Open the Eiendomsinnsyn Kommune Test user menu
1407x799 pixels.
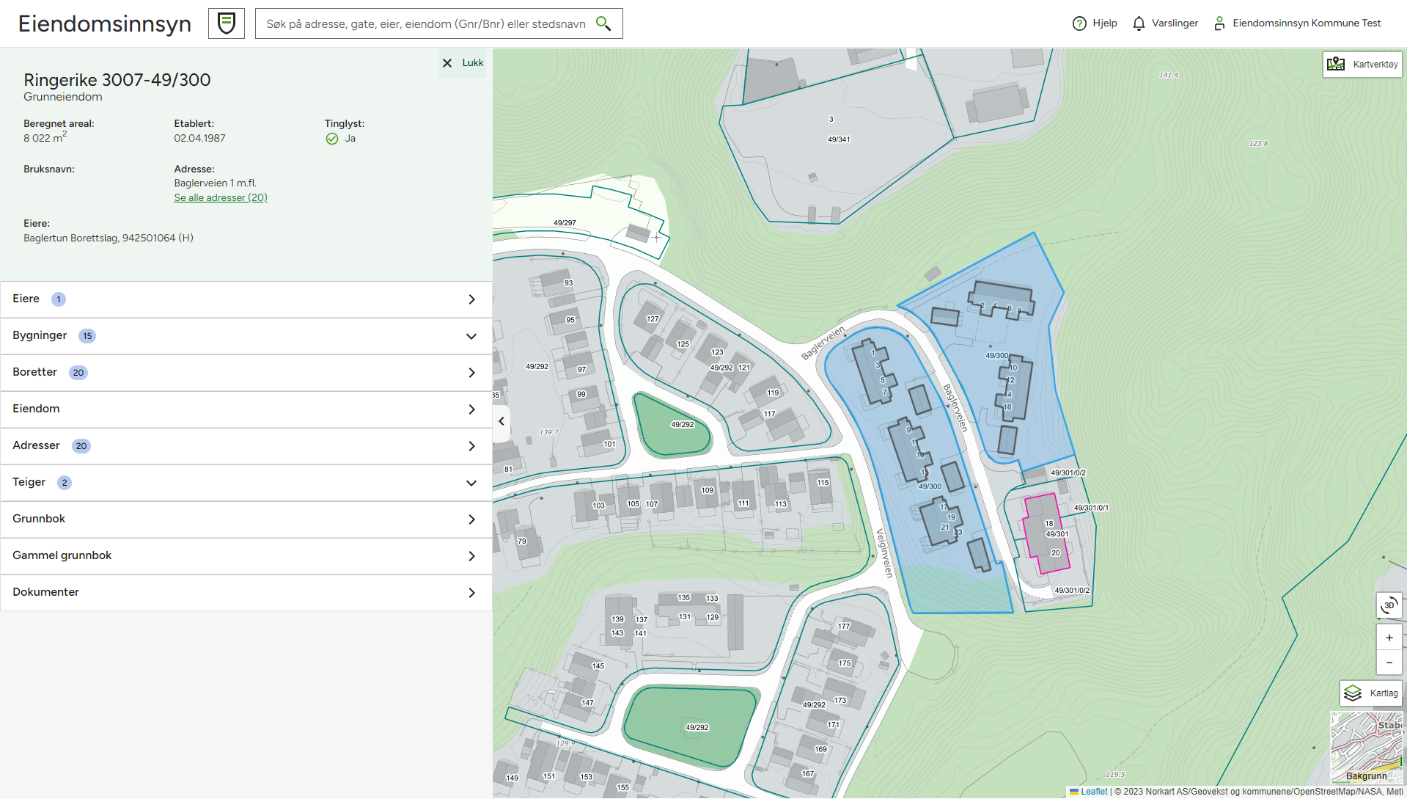(1297, 23)
